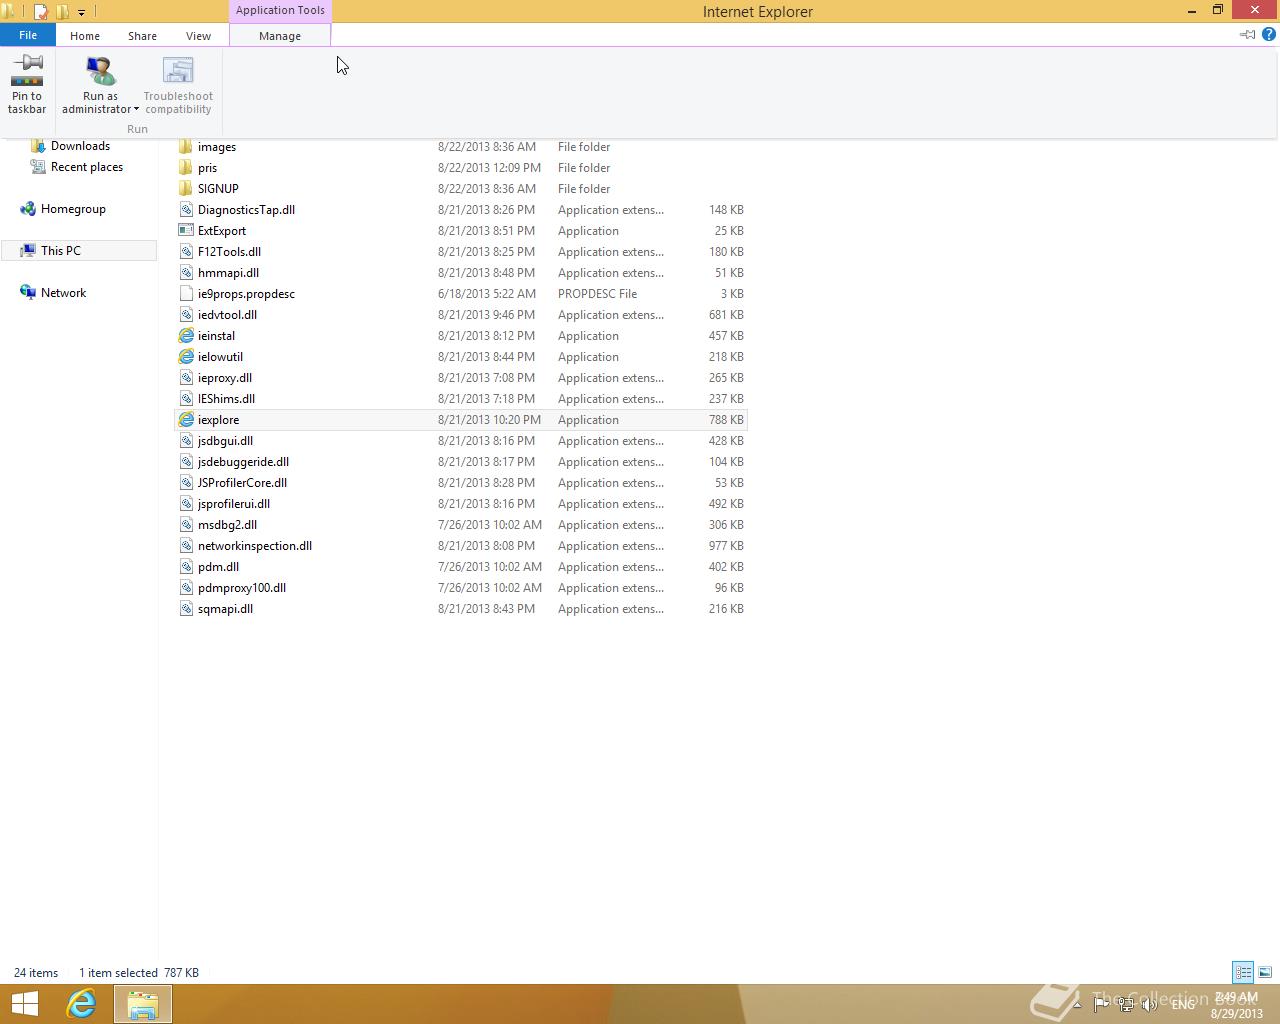Click the ieinstal application icon
Viewport: 1280px width, 1024px height.
[186, 336]
